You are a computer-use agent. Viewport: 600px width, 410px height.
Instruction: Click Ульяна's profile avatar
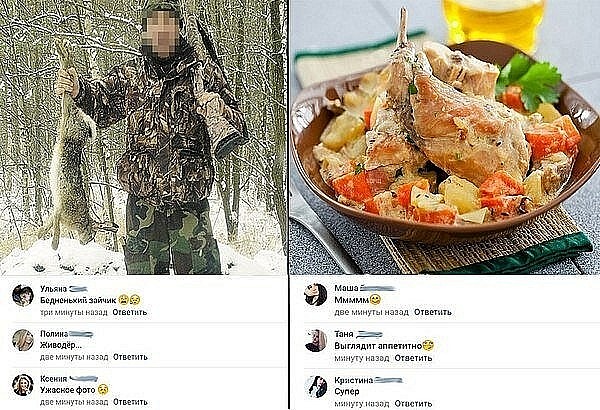23,296
